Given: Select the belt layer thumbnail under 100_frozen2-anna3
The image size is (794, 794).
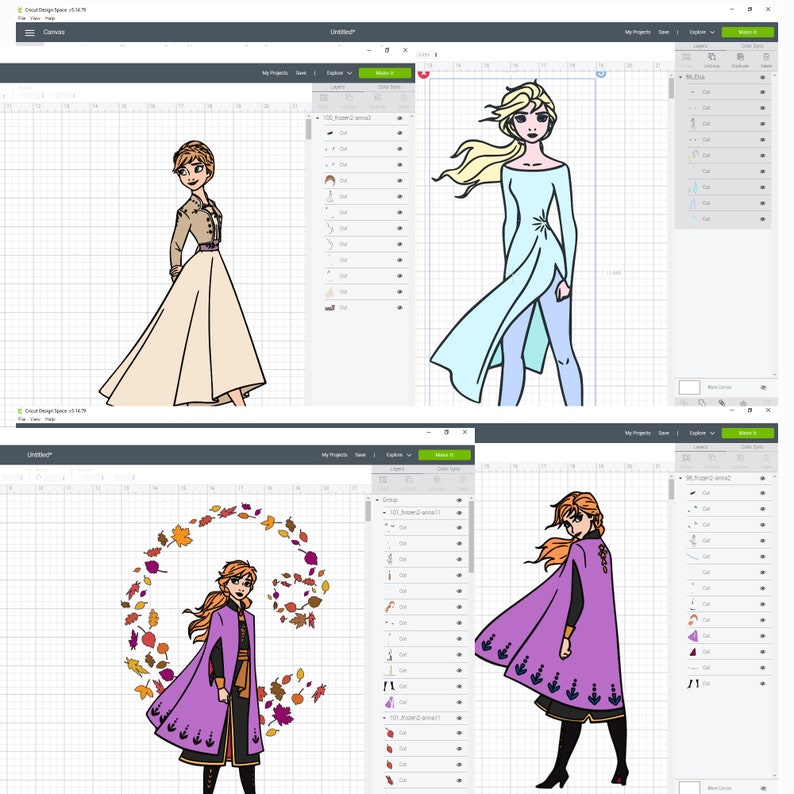Looking at the screenshot, I should click(330, 307).
